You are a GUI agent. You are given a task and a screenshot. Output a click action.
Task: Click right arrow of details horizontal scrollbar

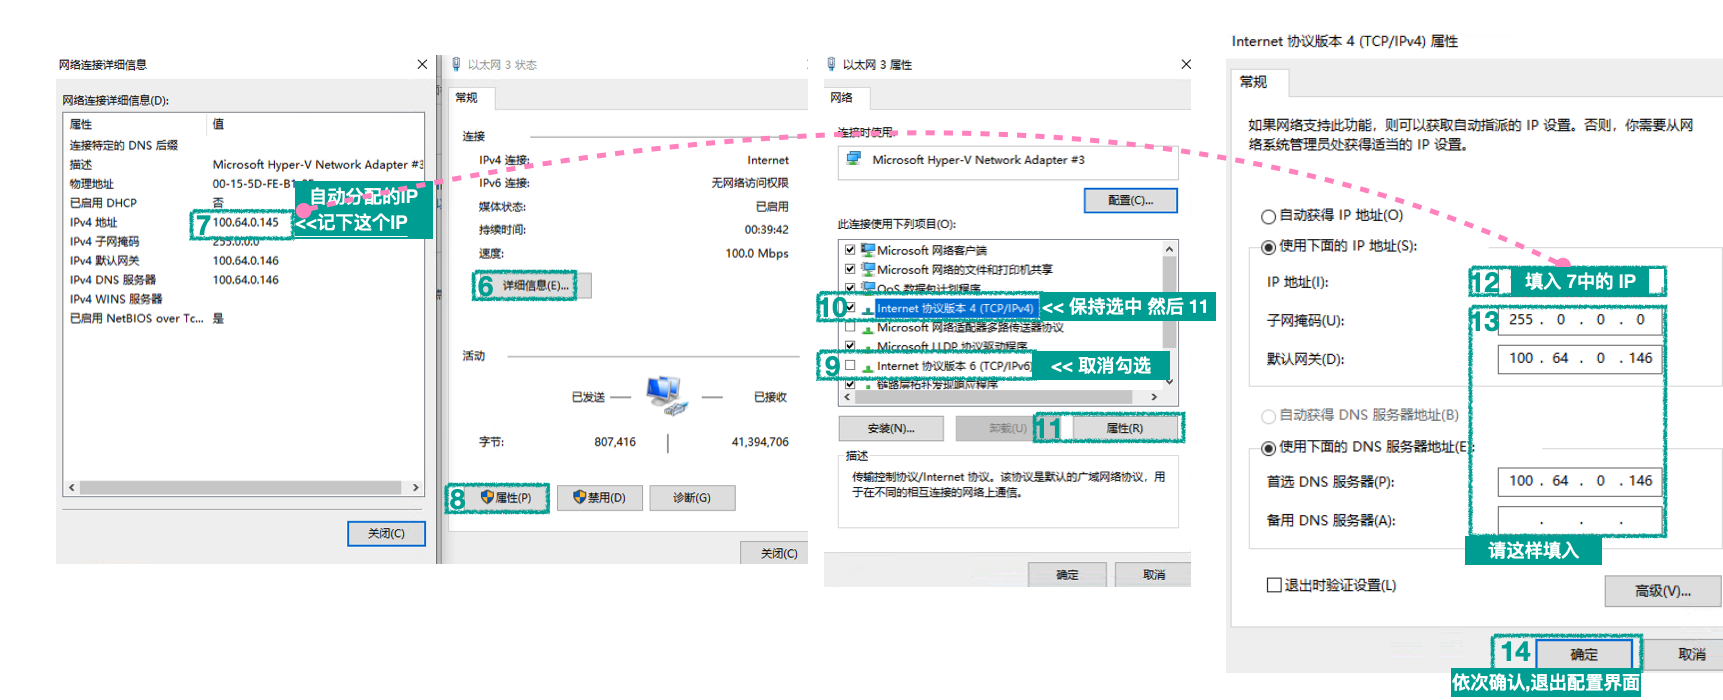click(x=416, y=488)
